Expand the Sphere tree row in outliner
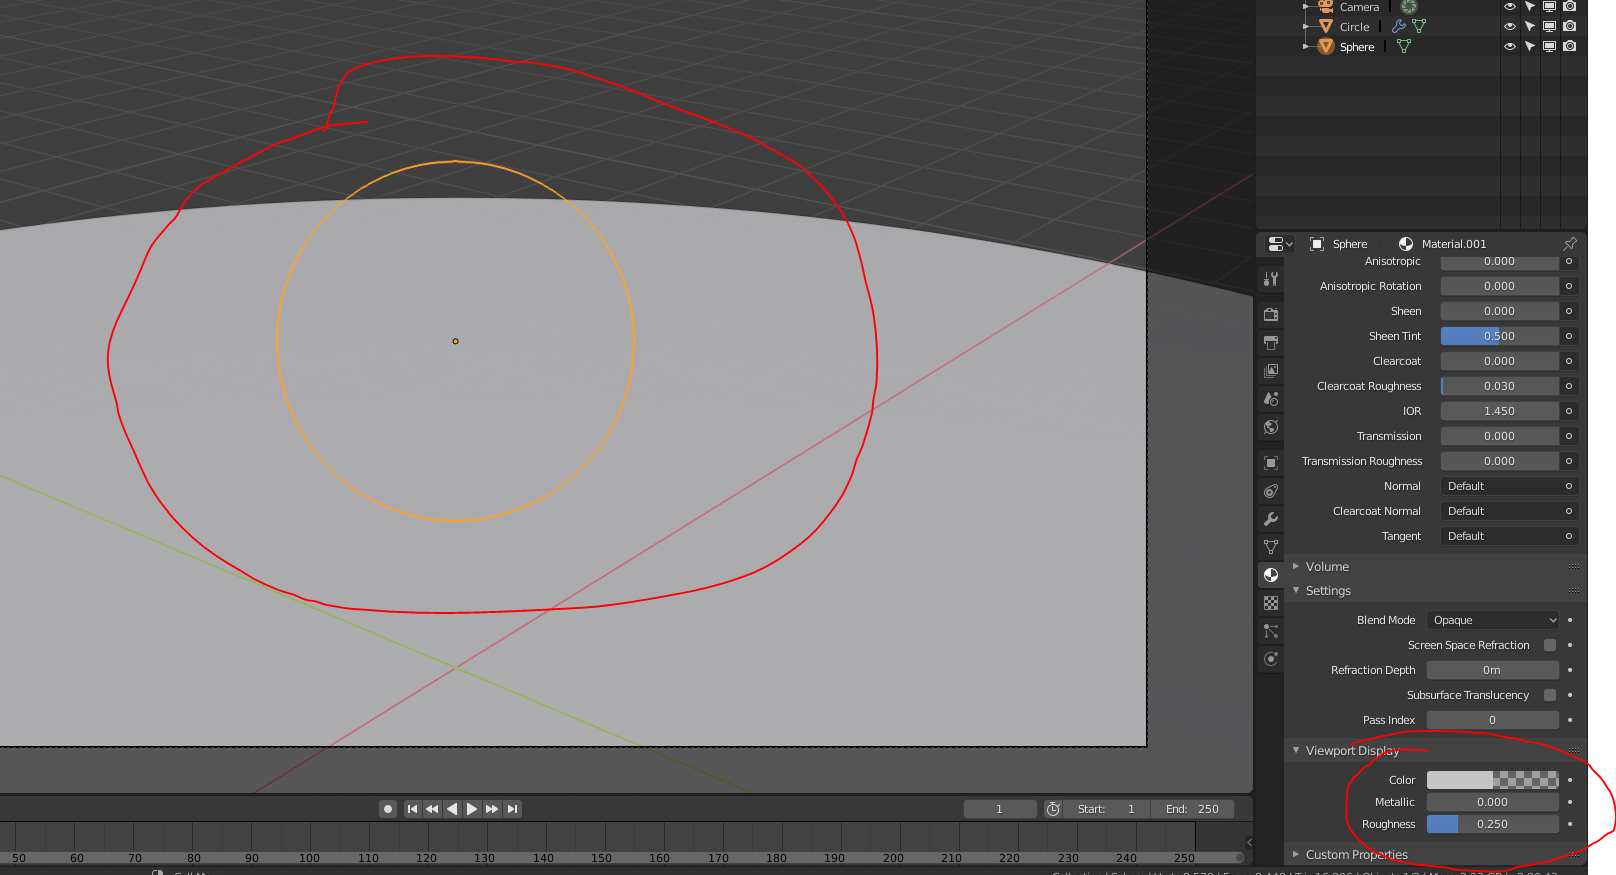This screenshot has width=1616, height=875. (1306, 47)
